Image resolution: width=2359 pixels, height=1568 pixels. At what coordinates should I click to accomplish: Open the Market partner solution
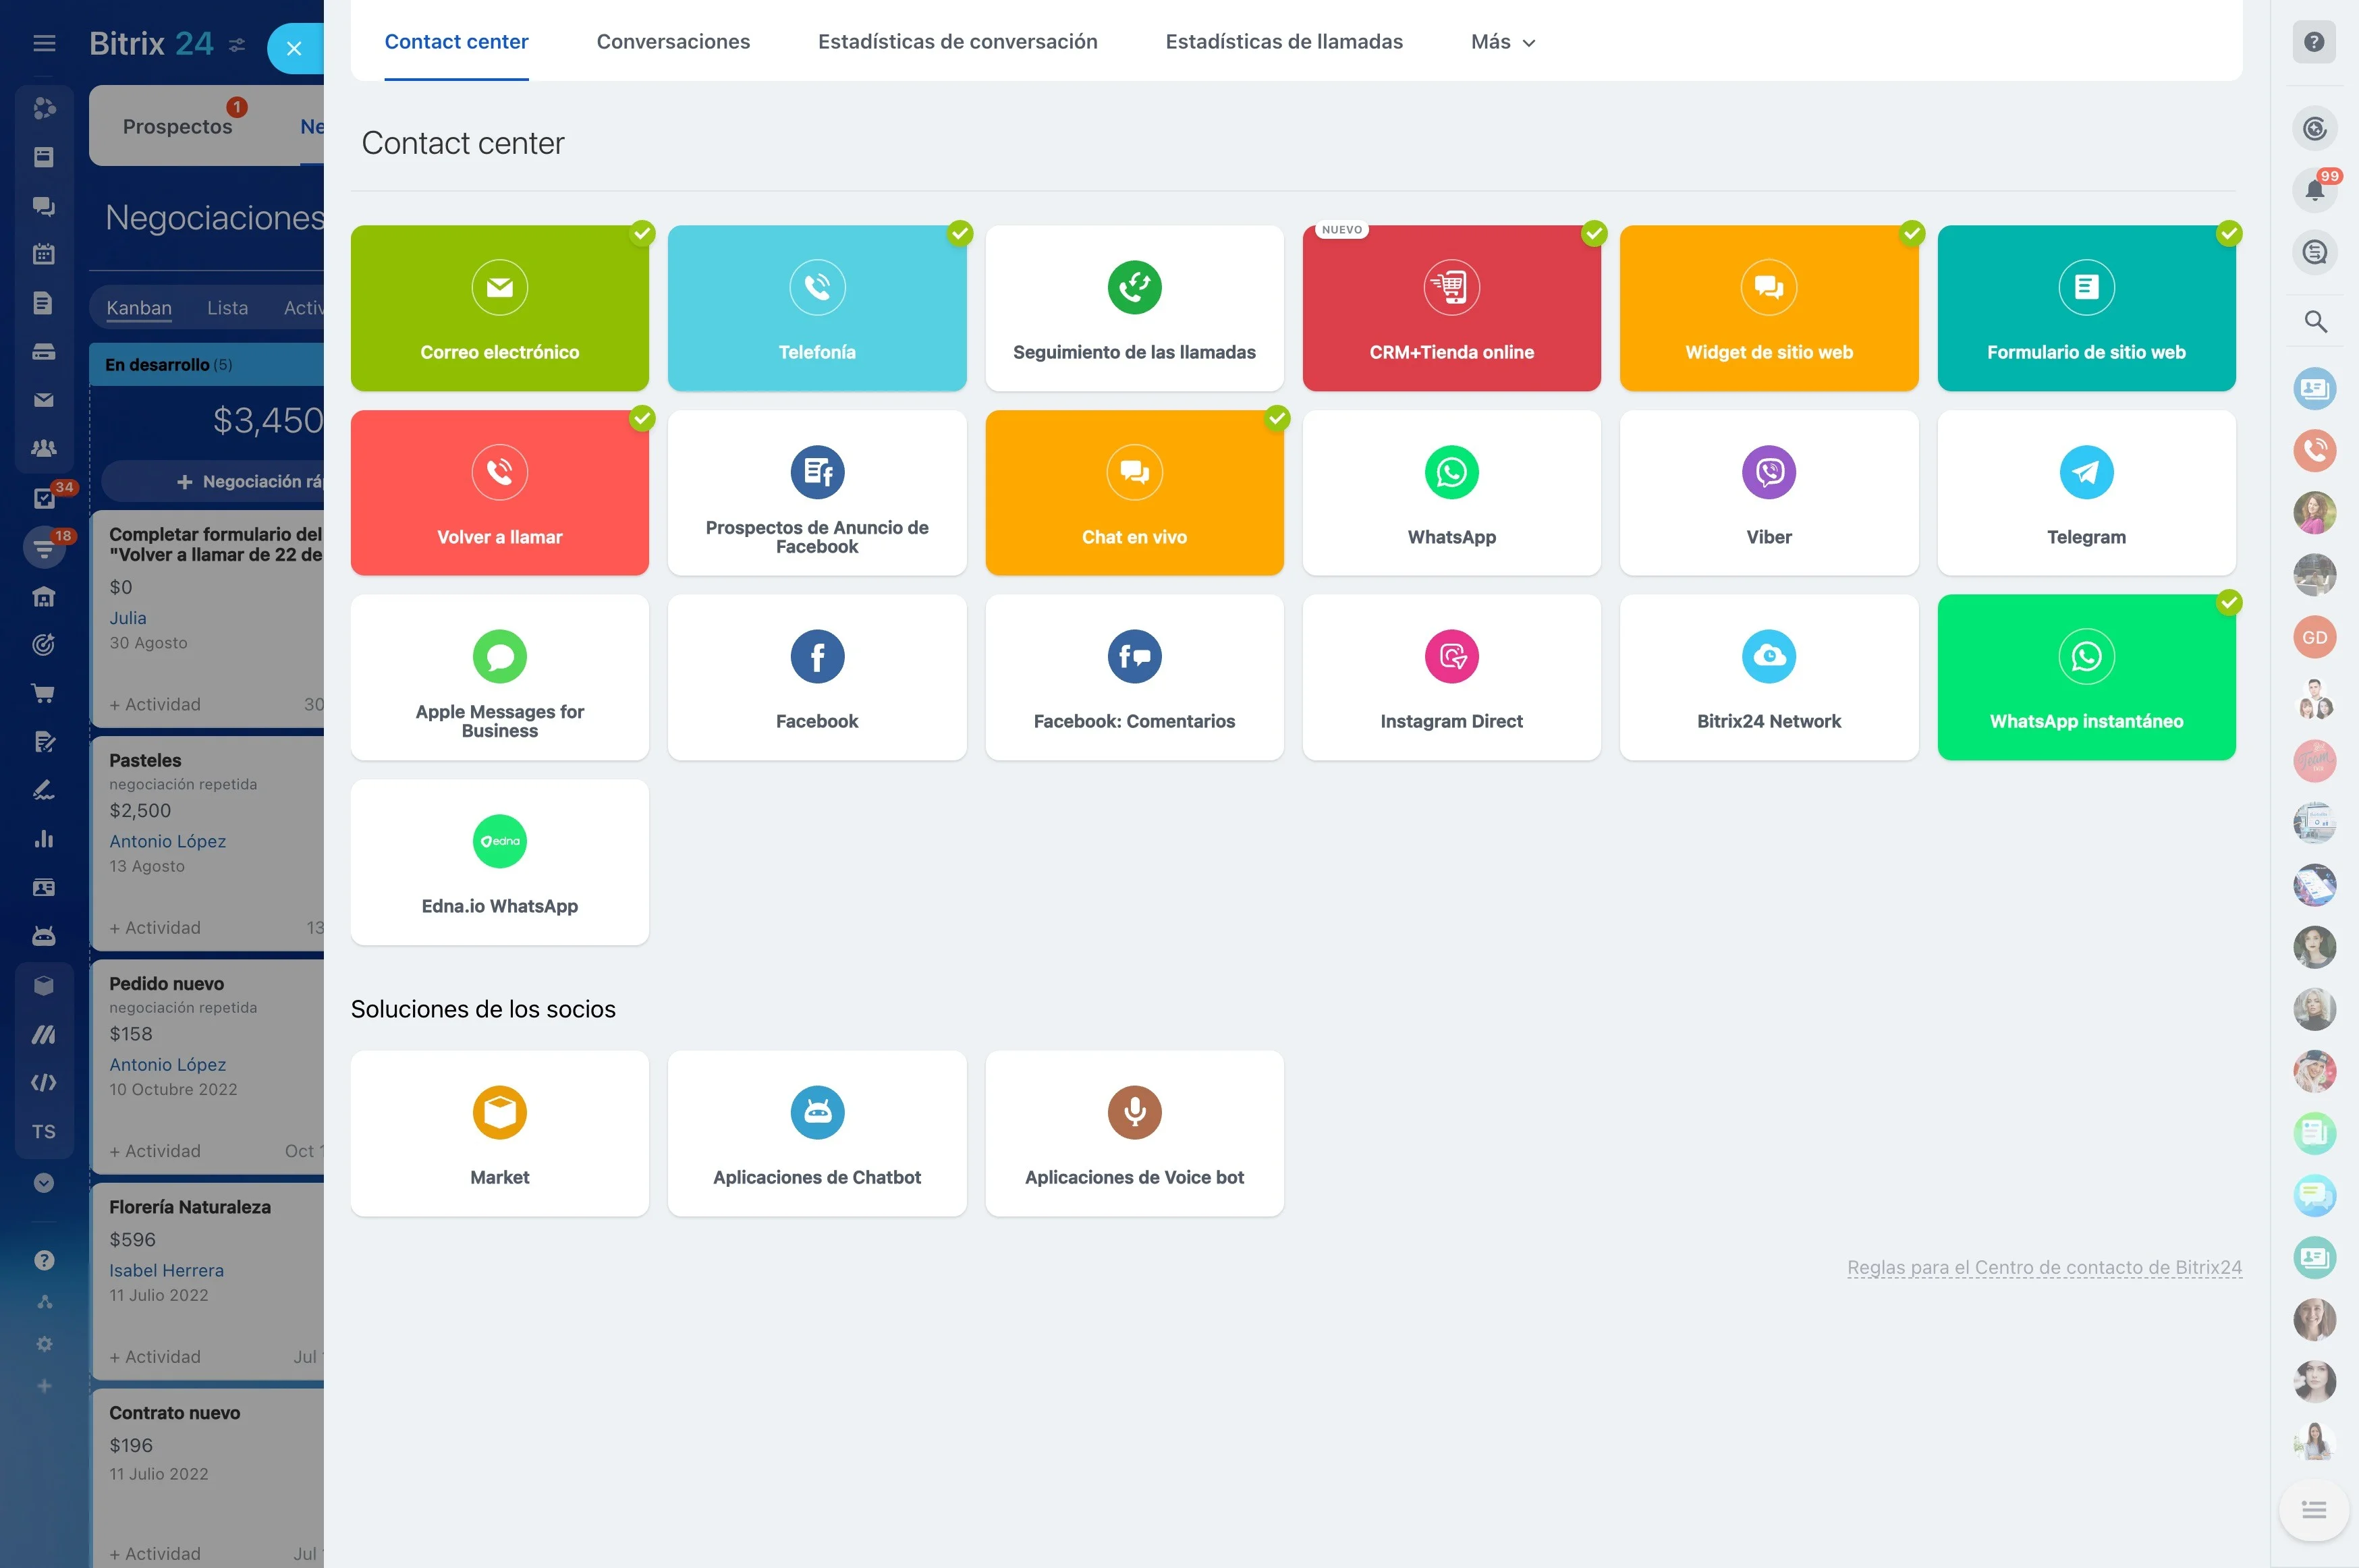[x=499, y=1133]
